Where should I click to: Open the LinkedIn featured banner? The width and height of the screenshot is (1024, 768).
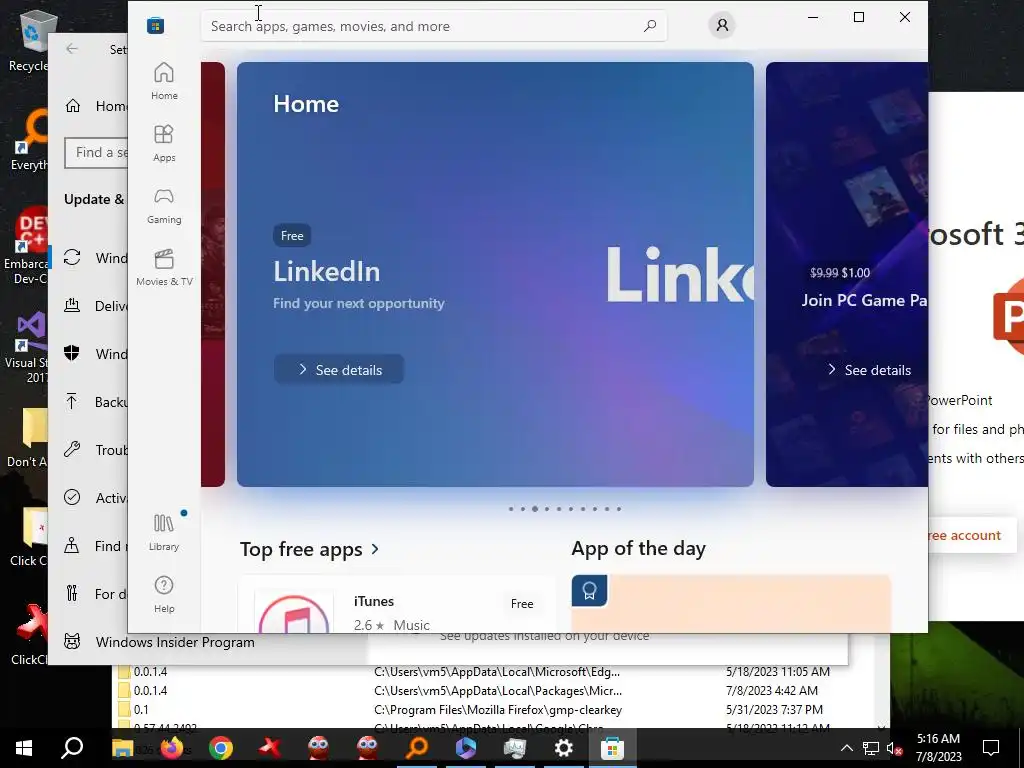(x=495, y=274)
